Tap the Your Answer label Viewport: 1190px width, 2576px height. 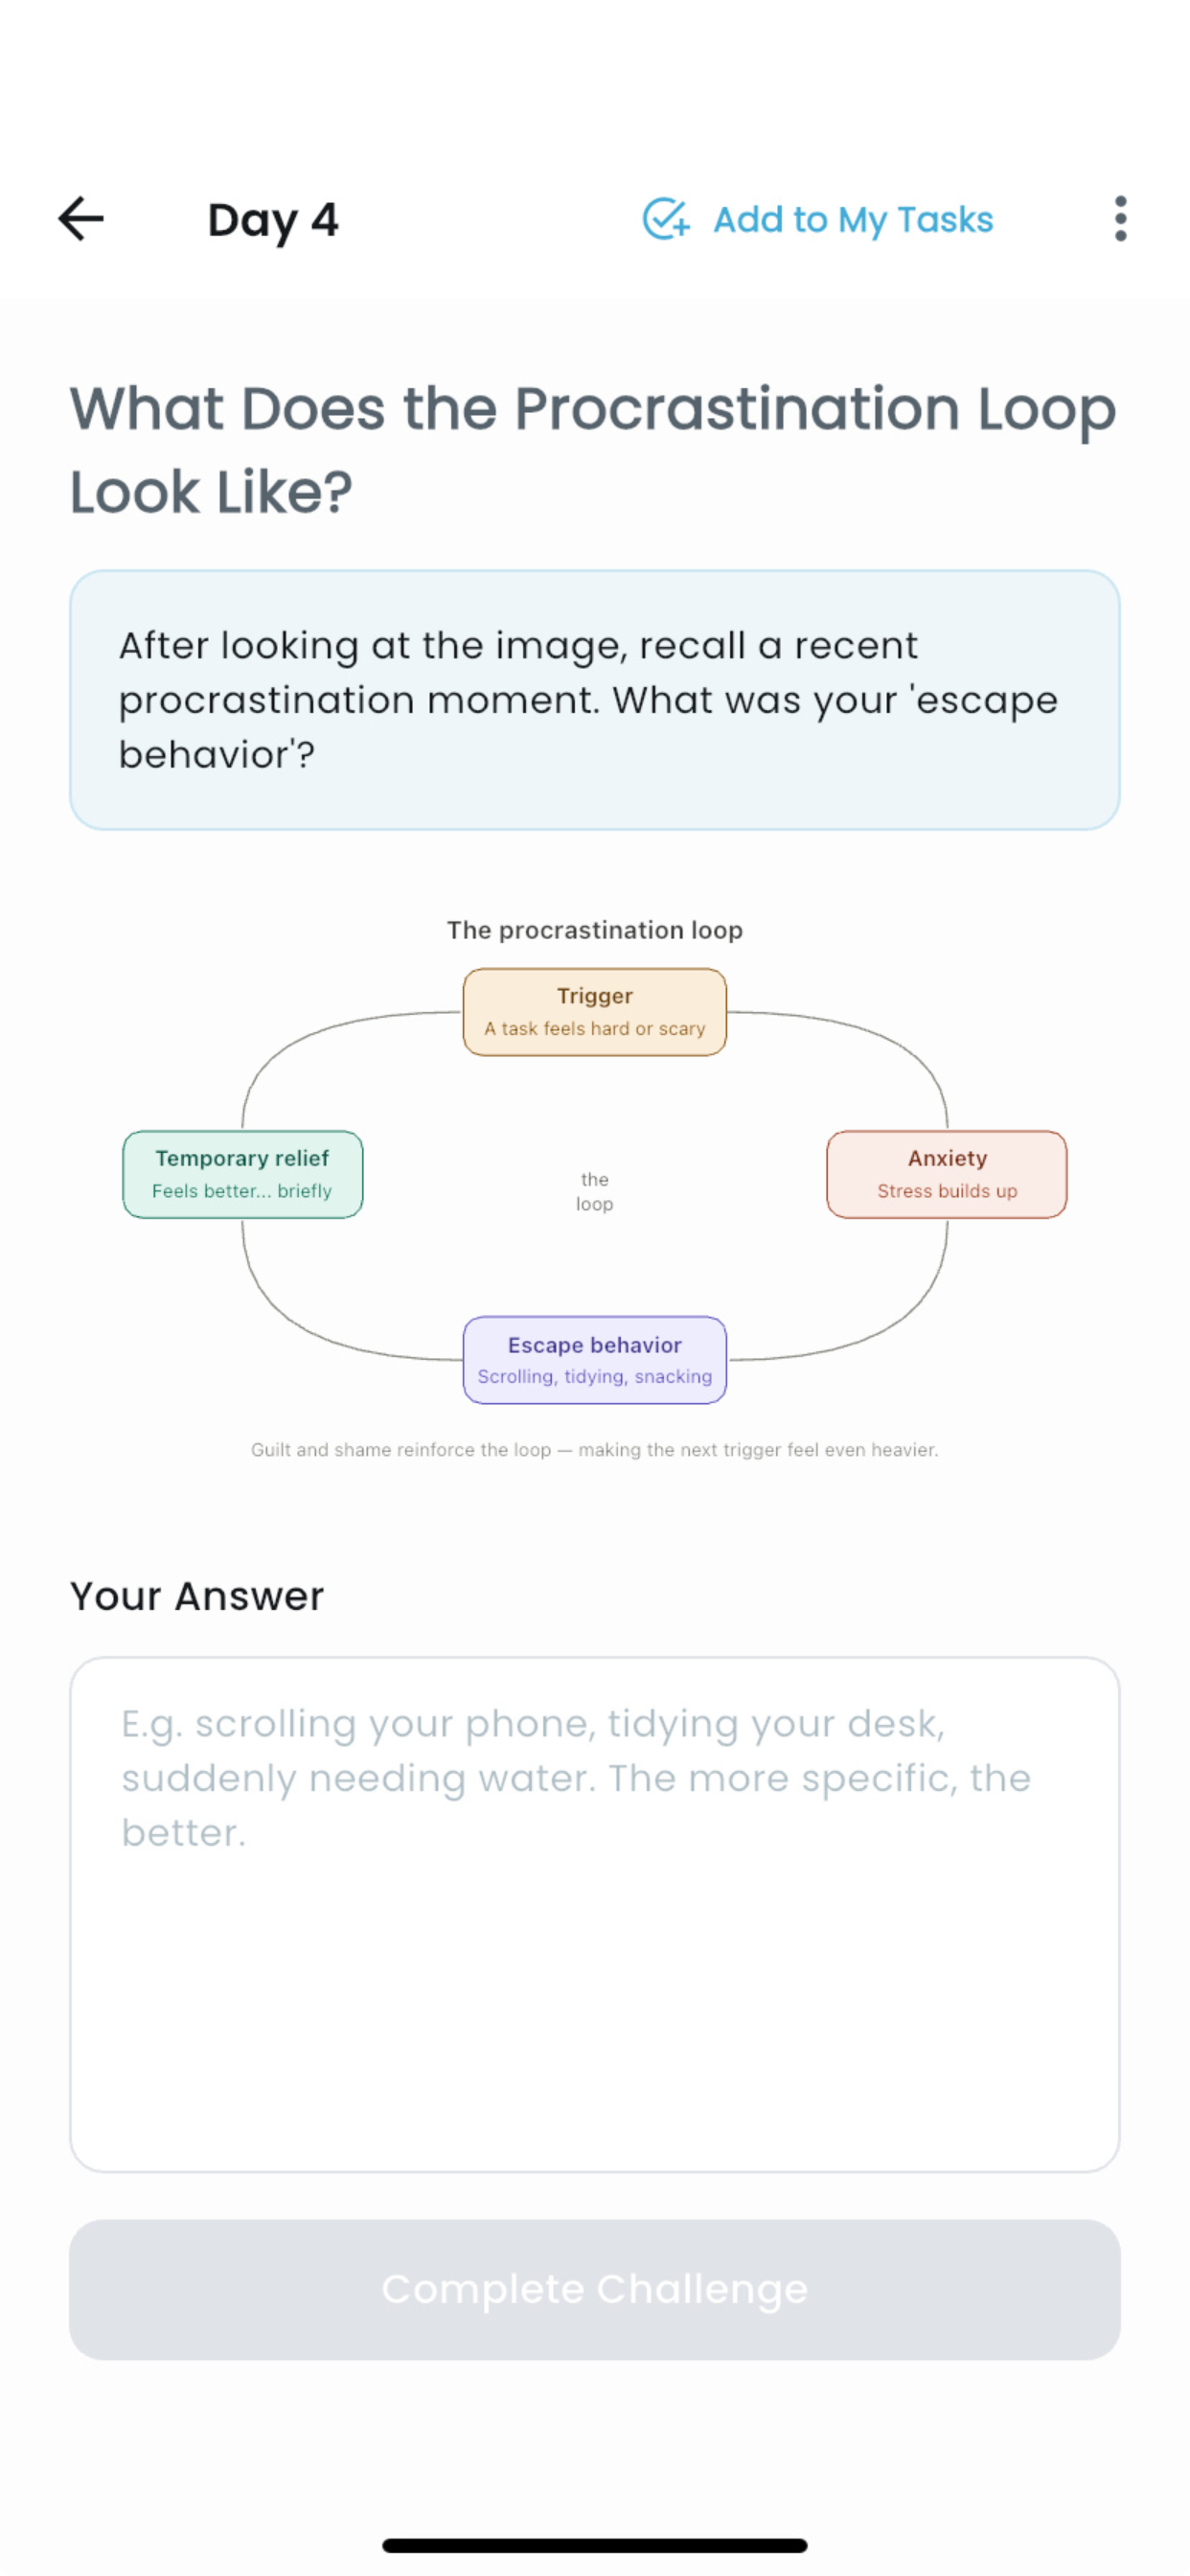pos(197,1596)
